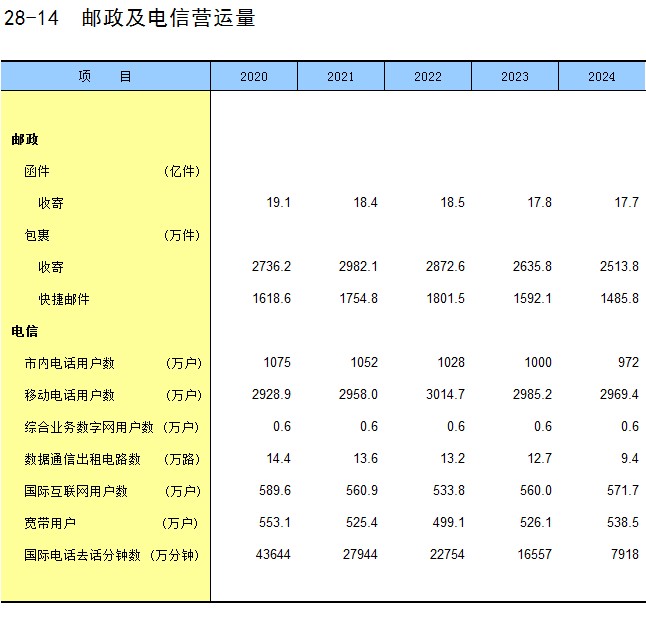The height and width of the screenshot is (635, 646).
Task: Select the 宽带用户 row label
Action: (50, 523)
